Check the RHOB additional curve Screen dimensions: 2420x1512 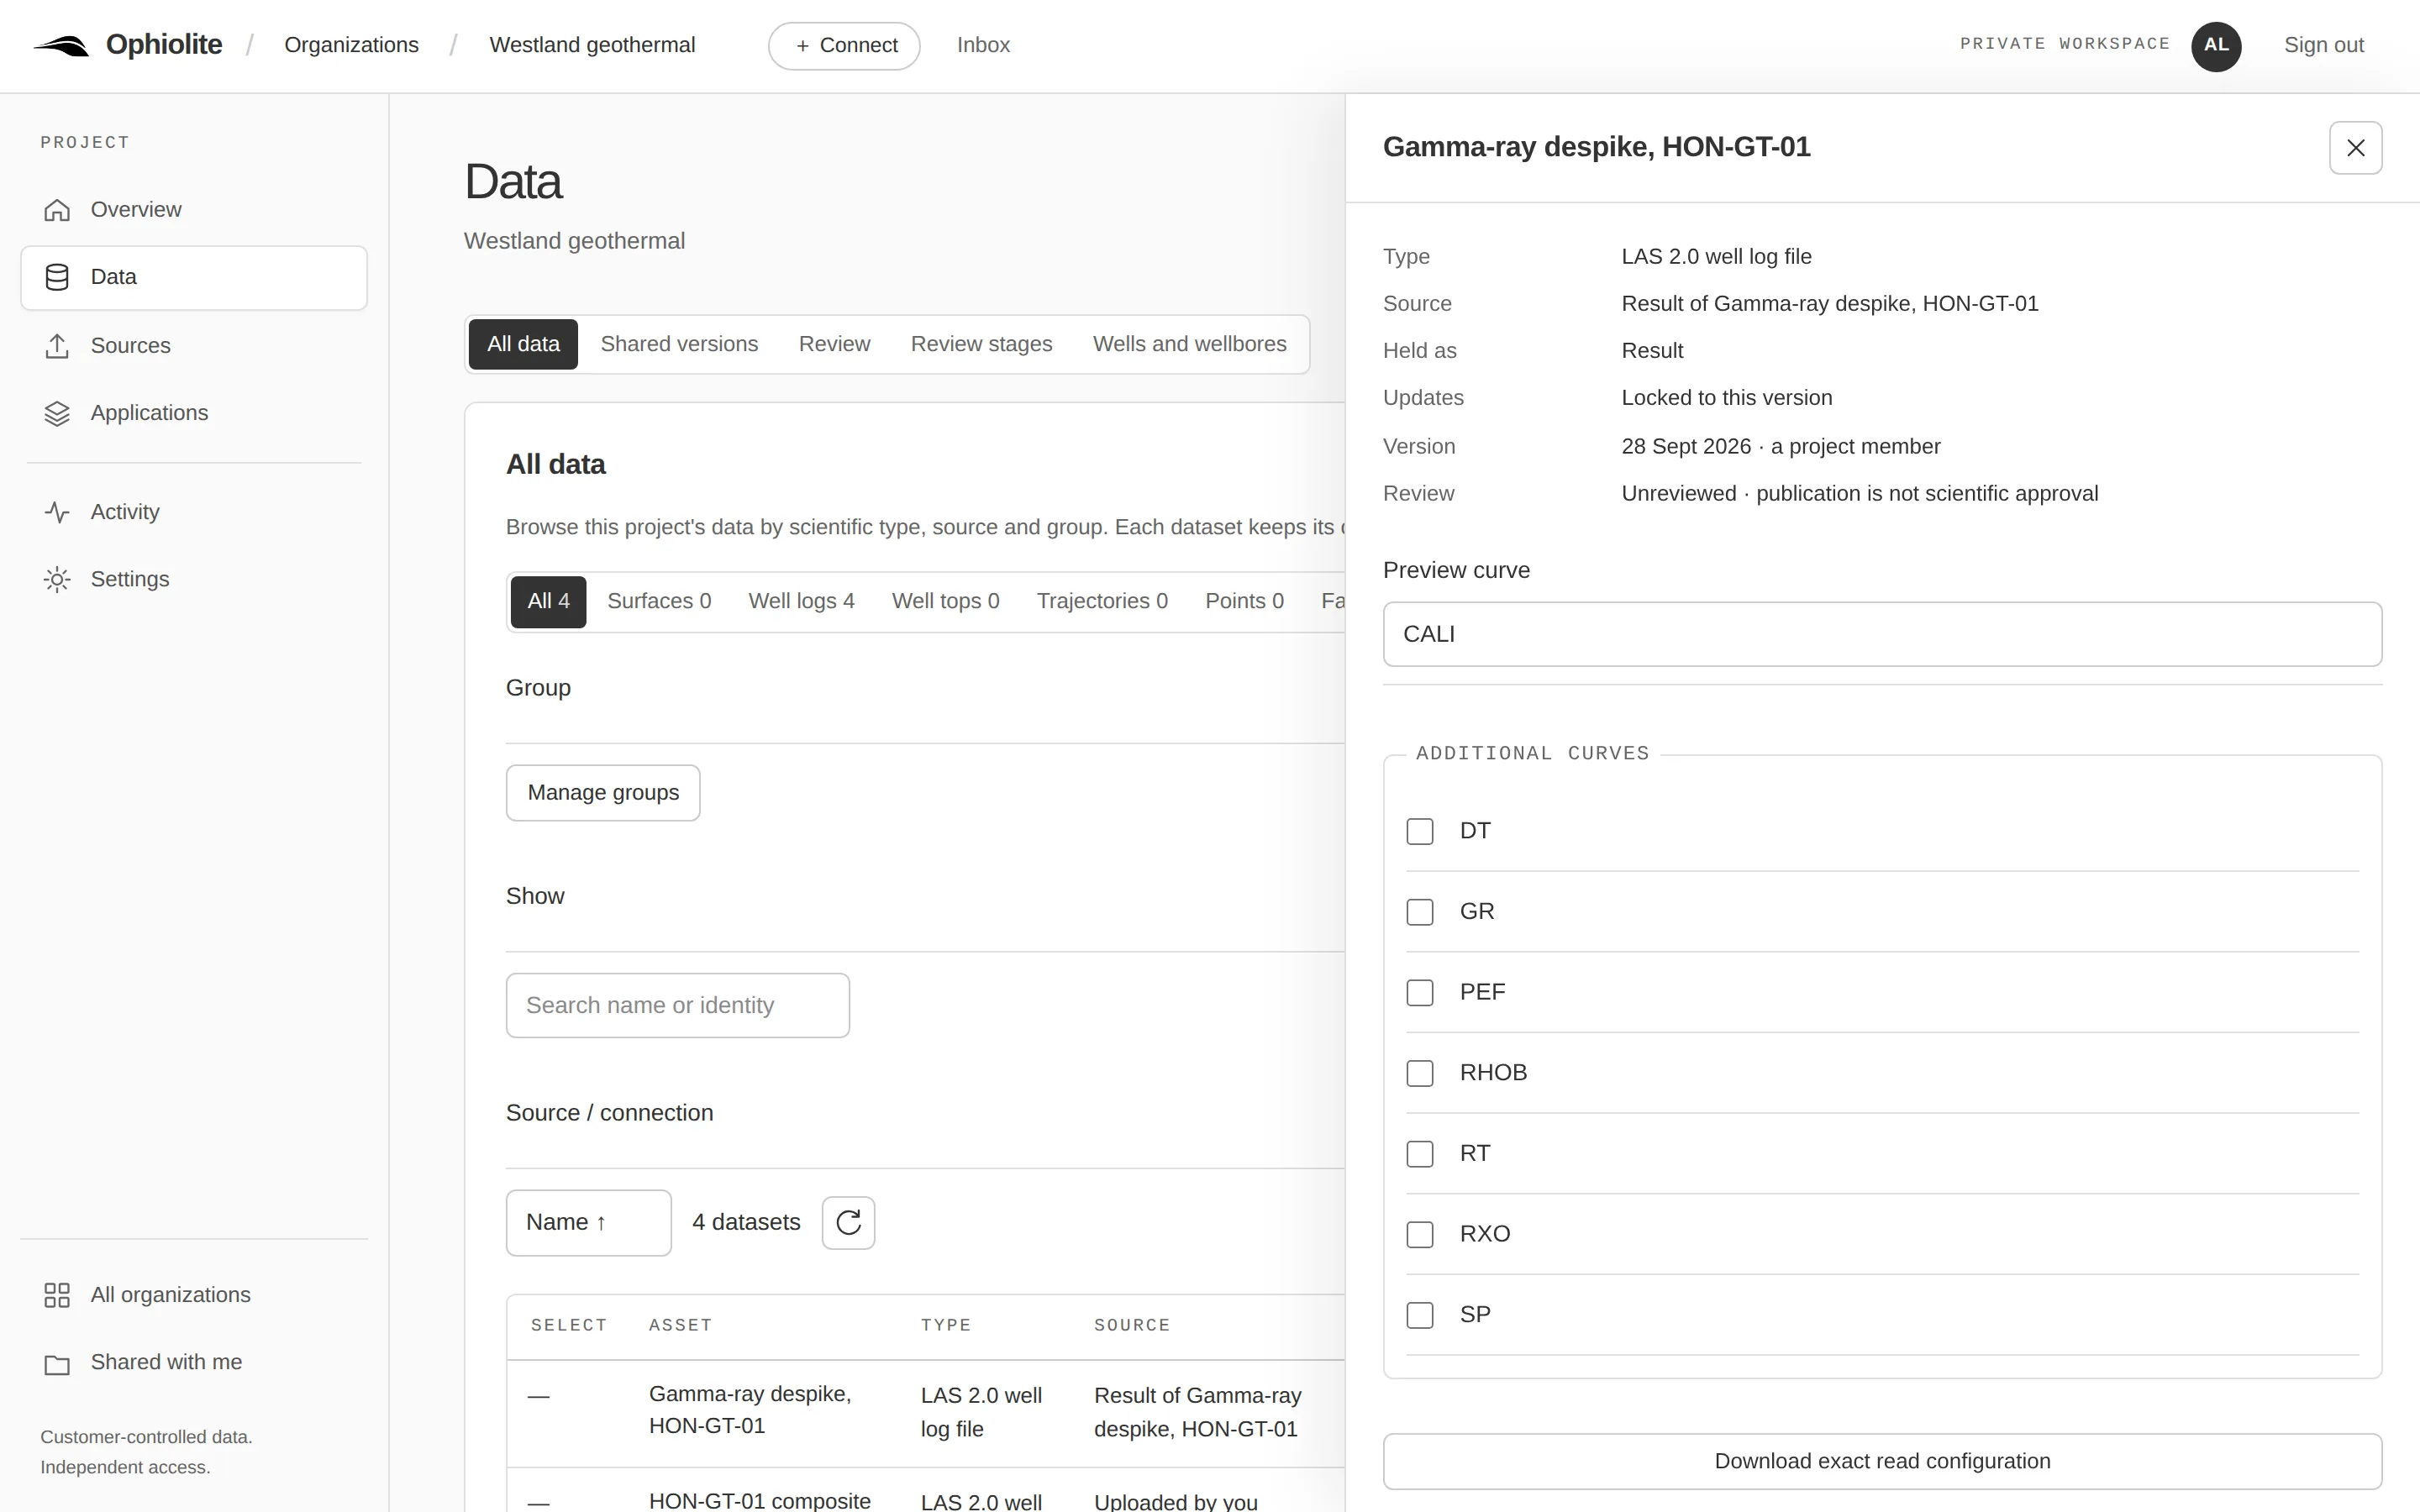coord(1420,1073)
